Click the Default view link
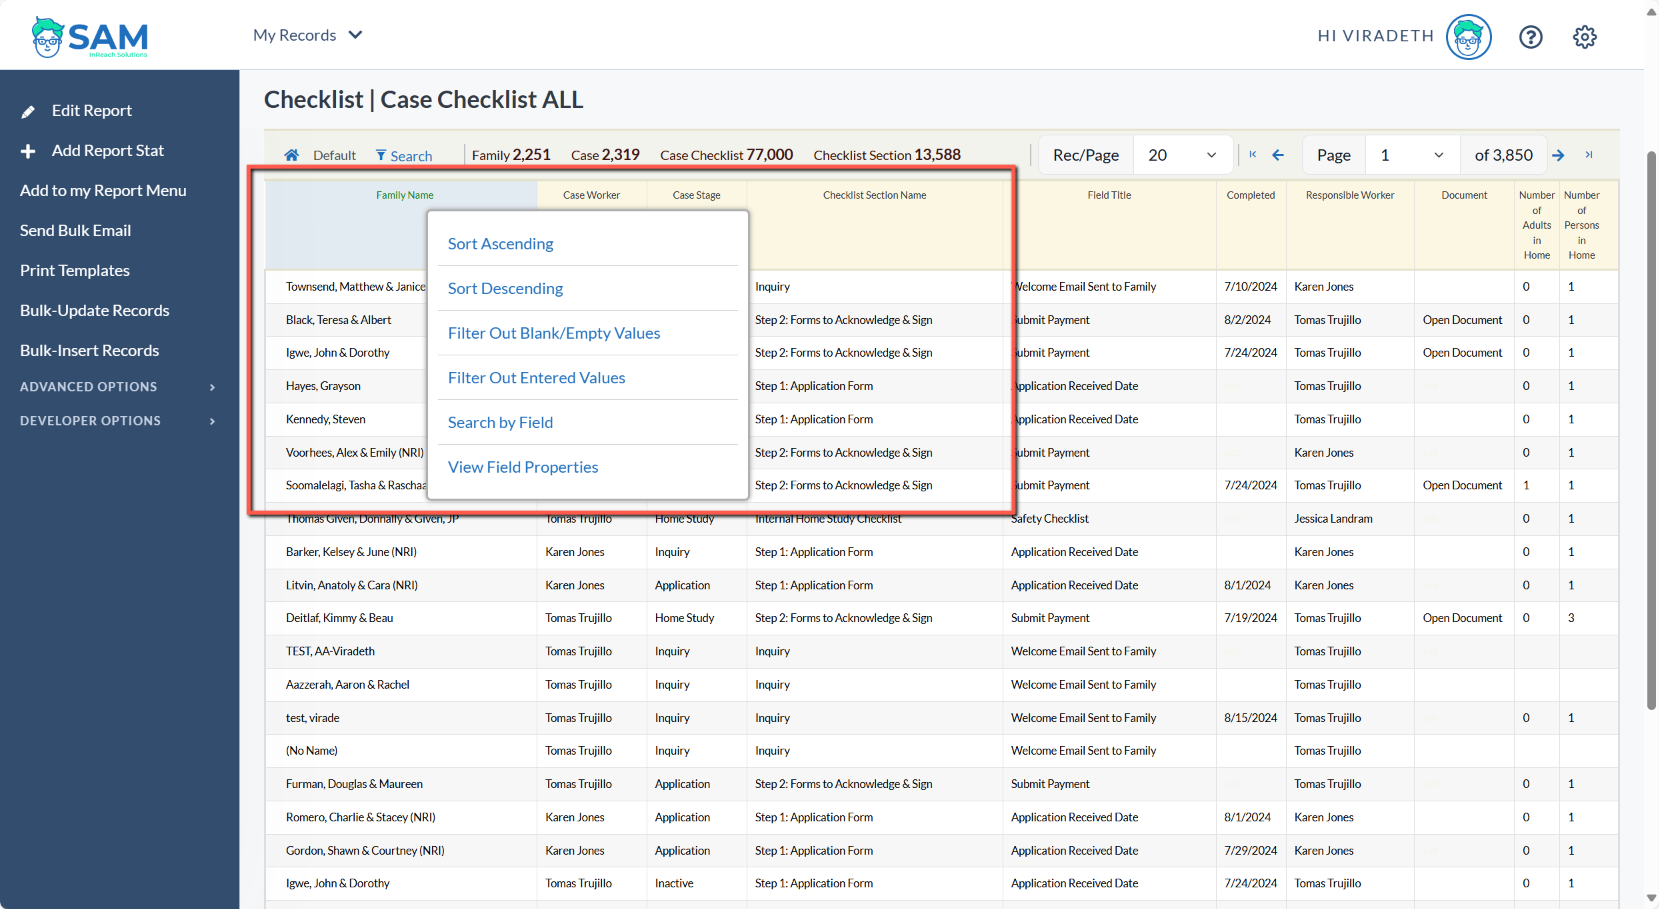 point(334,156)
